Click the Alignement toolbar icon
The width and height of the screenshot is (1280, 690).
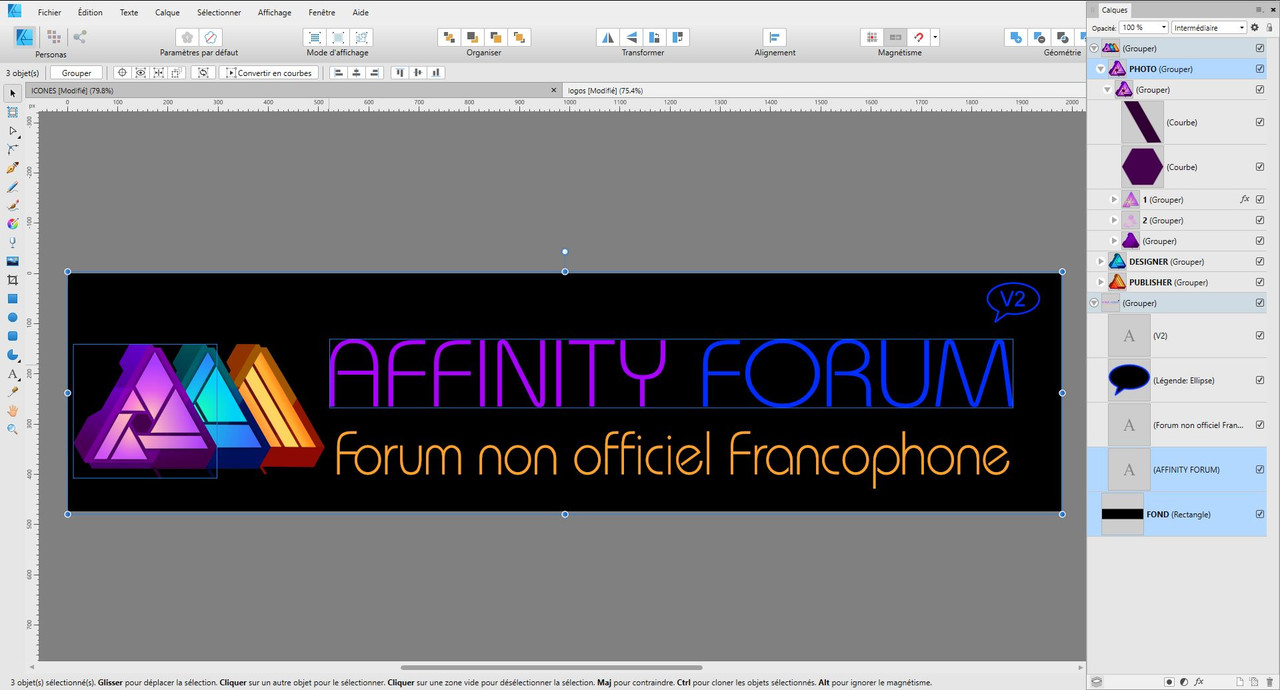point(775,37)
